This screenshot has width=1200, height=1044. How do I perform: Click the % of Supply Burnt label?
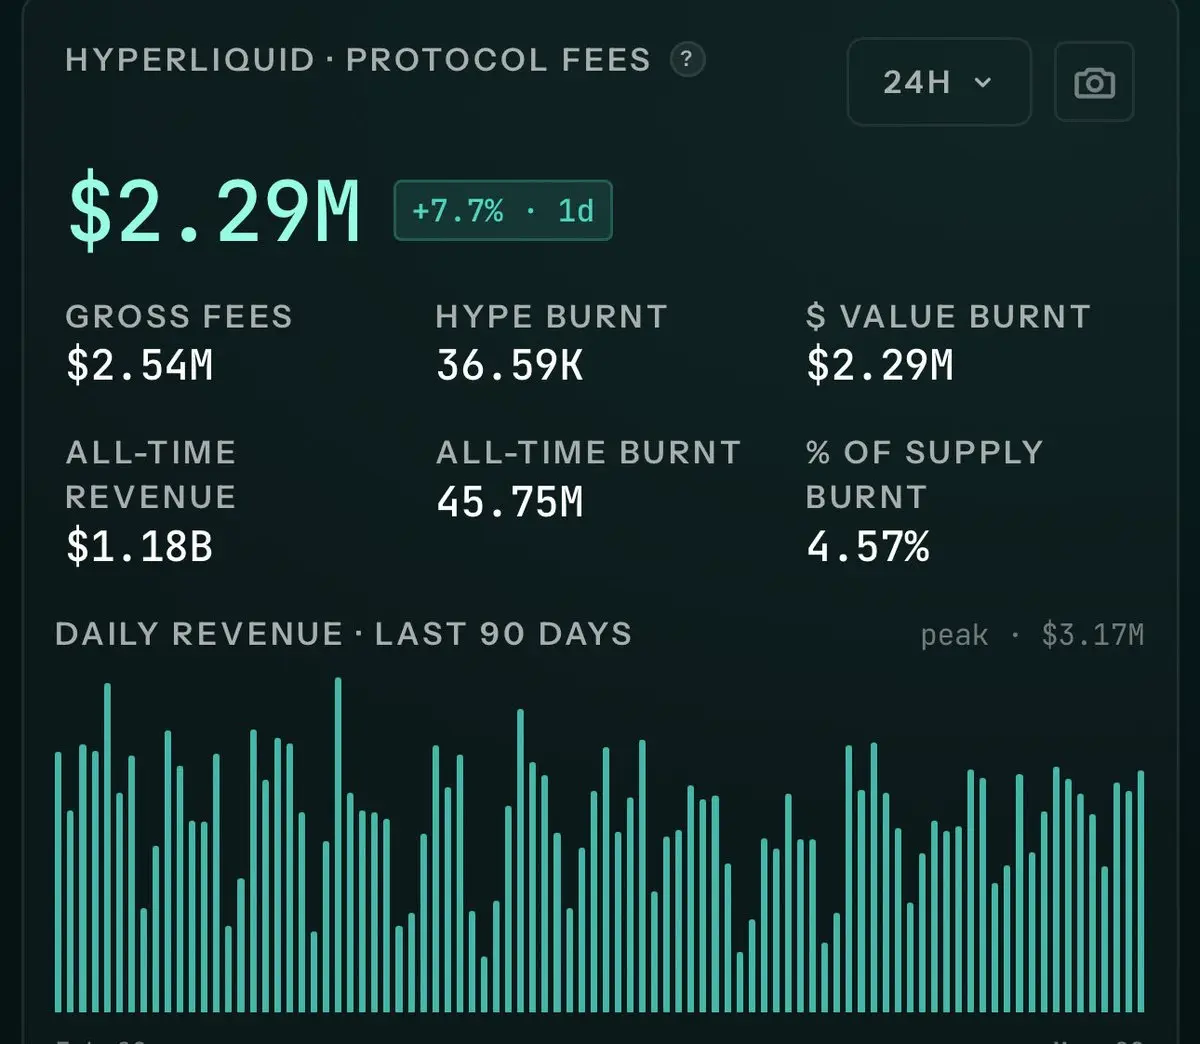pos(924,475)
